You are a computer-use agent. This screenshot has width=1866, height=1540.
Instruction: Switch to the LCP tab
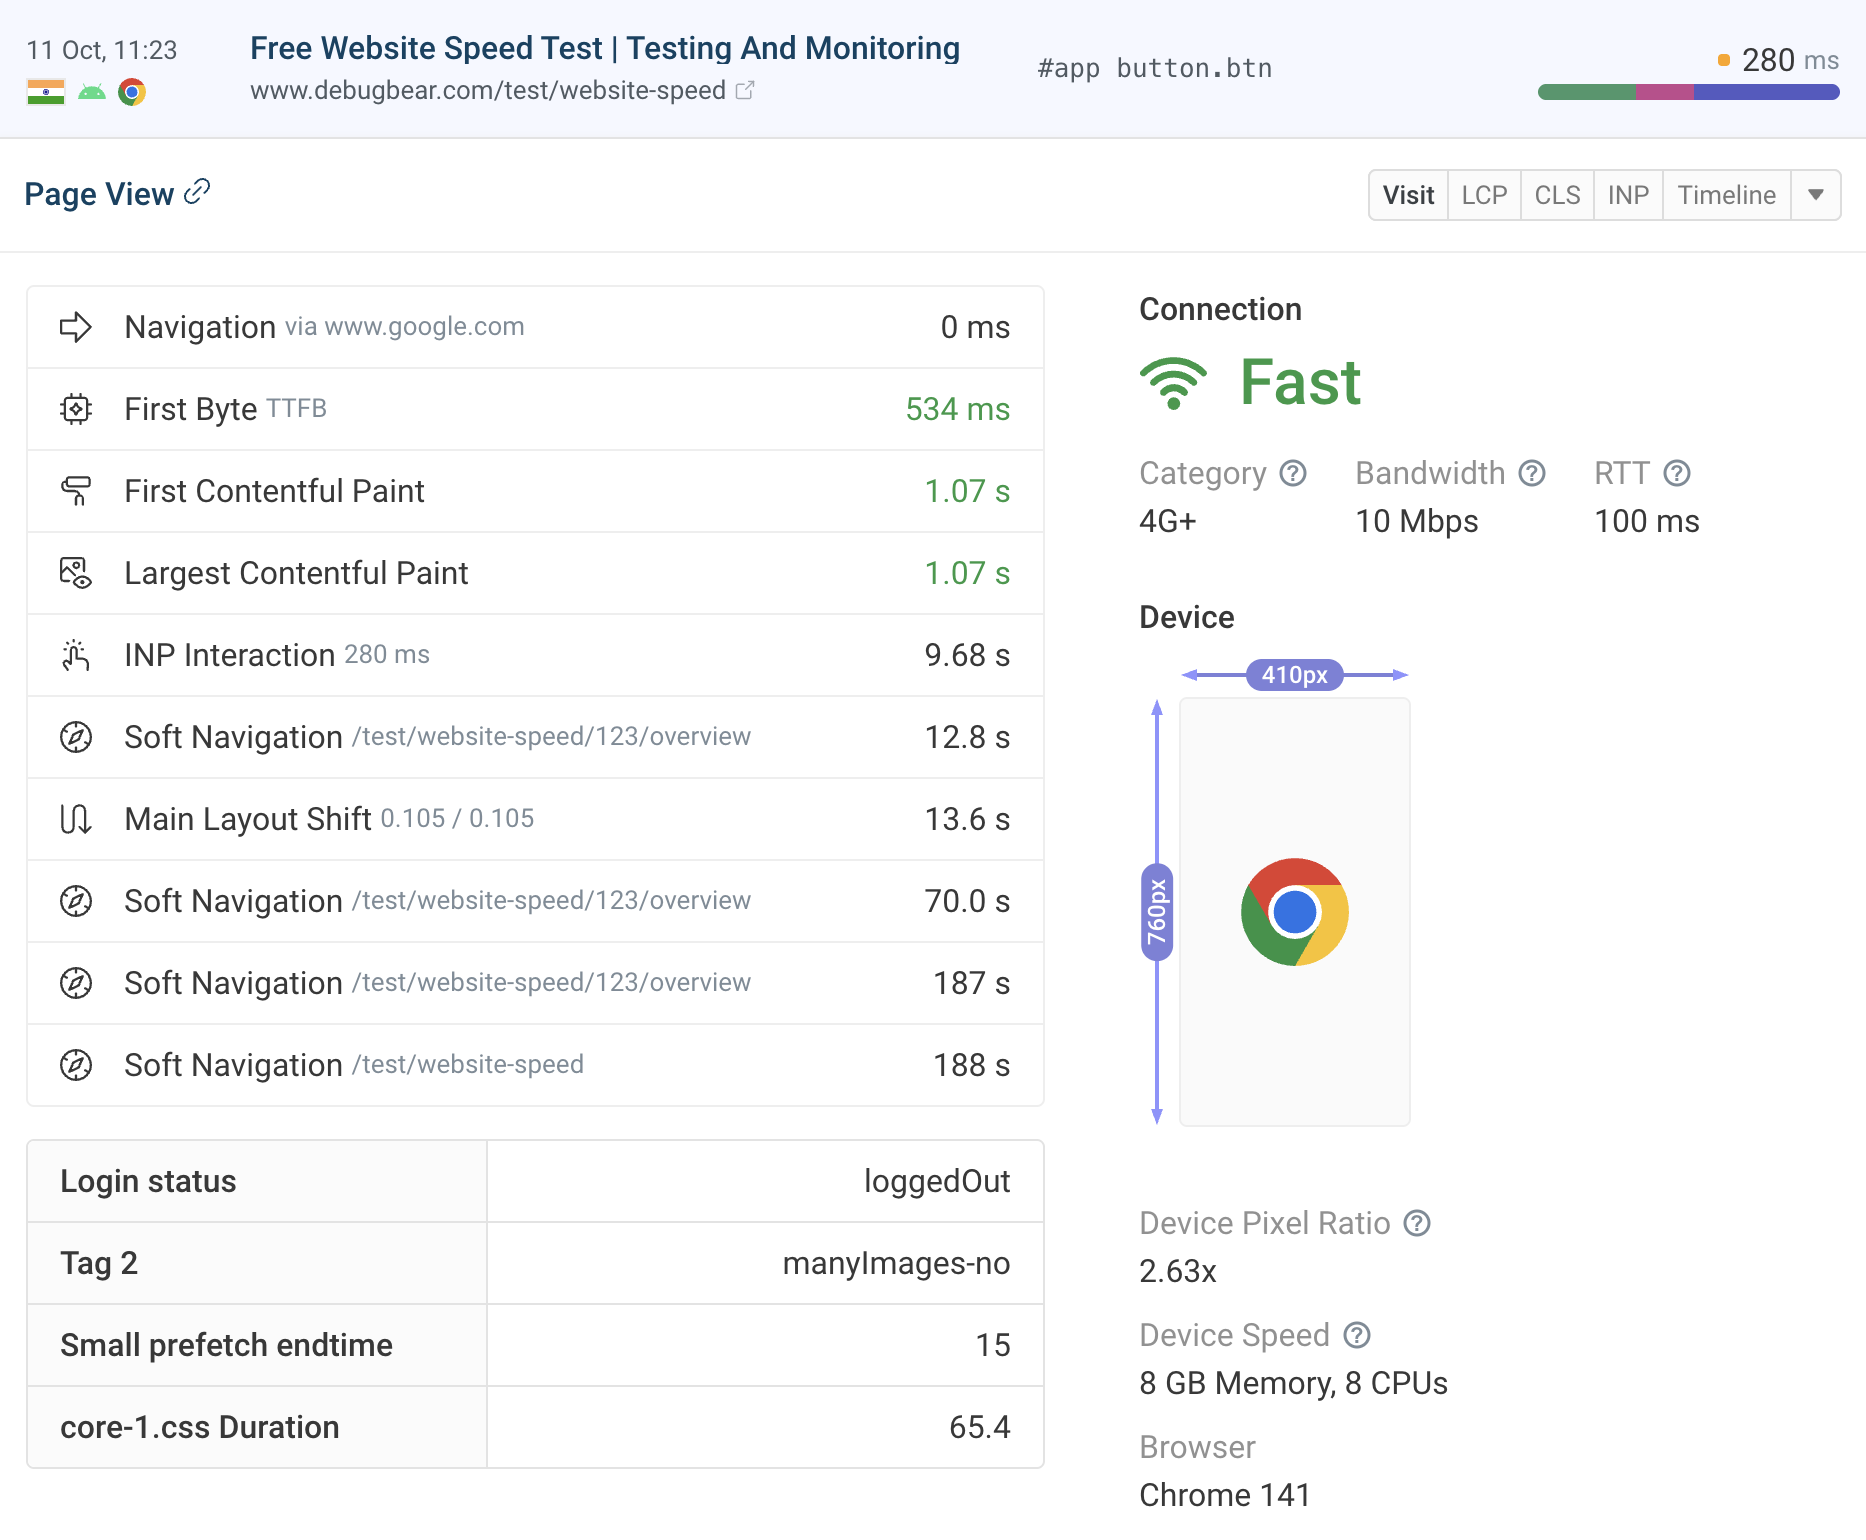pos(1484,195)
